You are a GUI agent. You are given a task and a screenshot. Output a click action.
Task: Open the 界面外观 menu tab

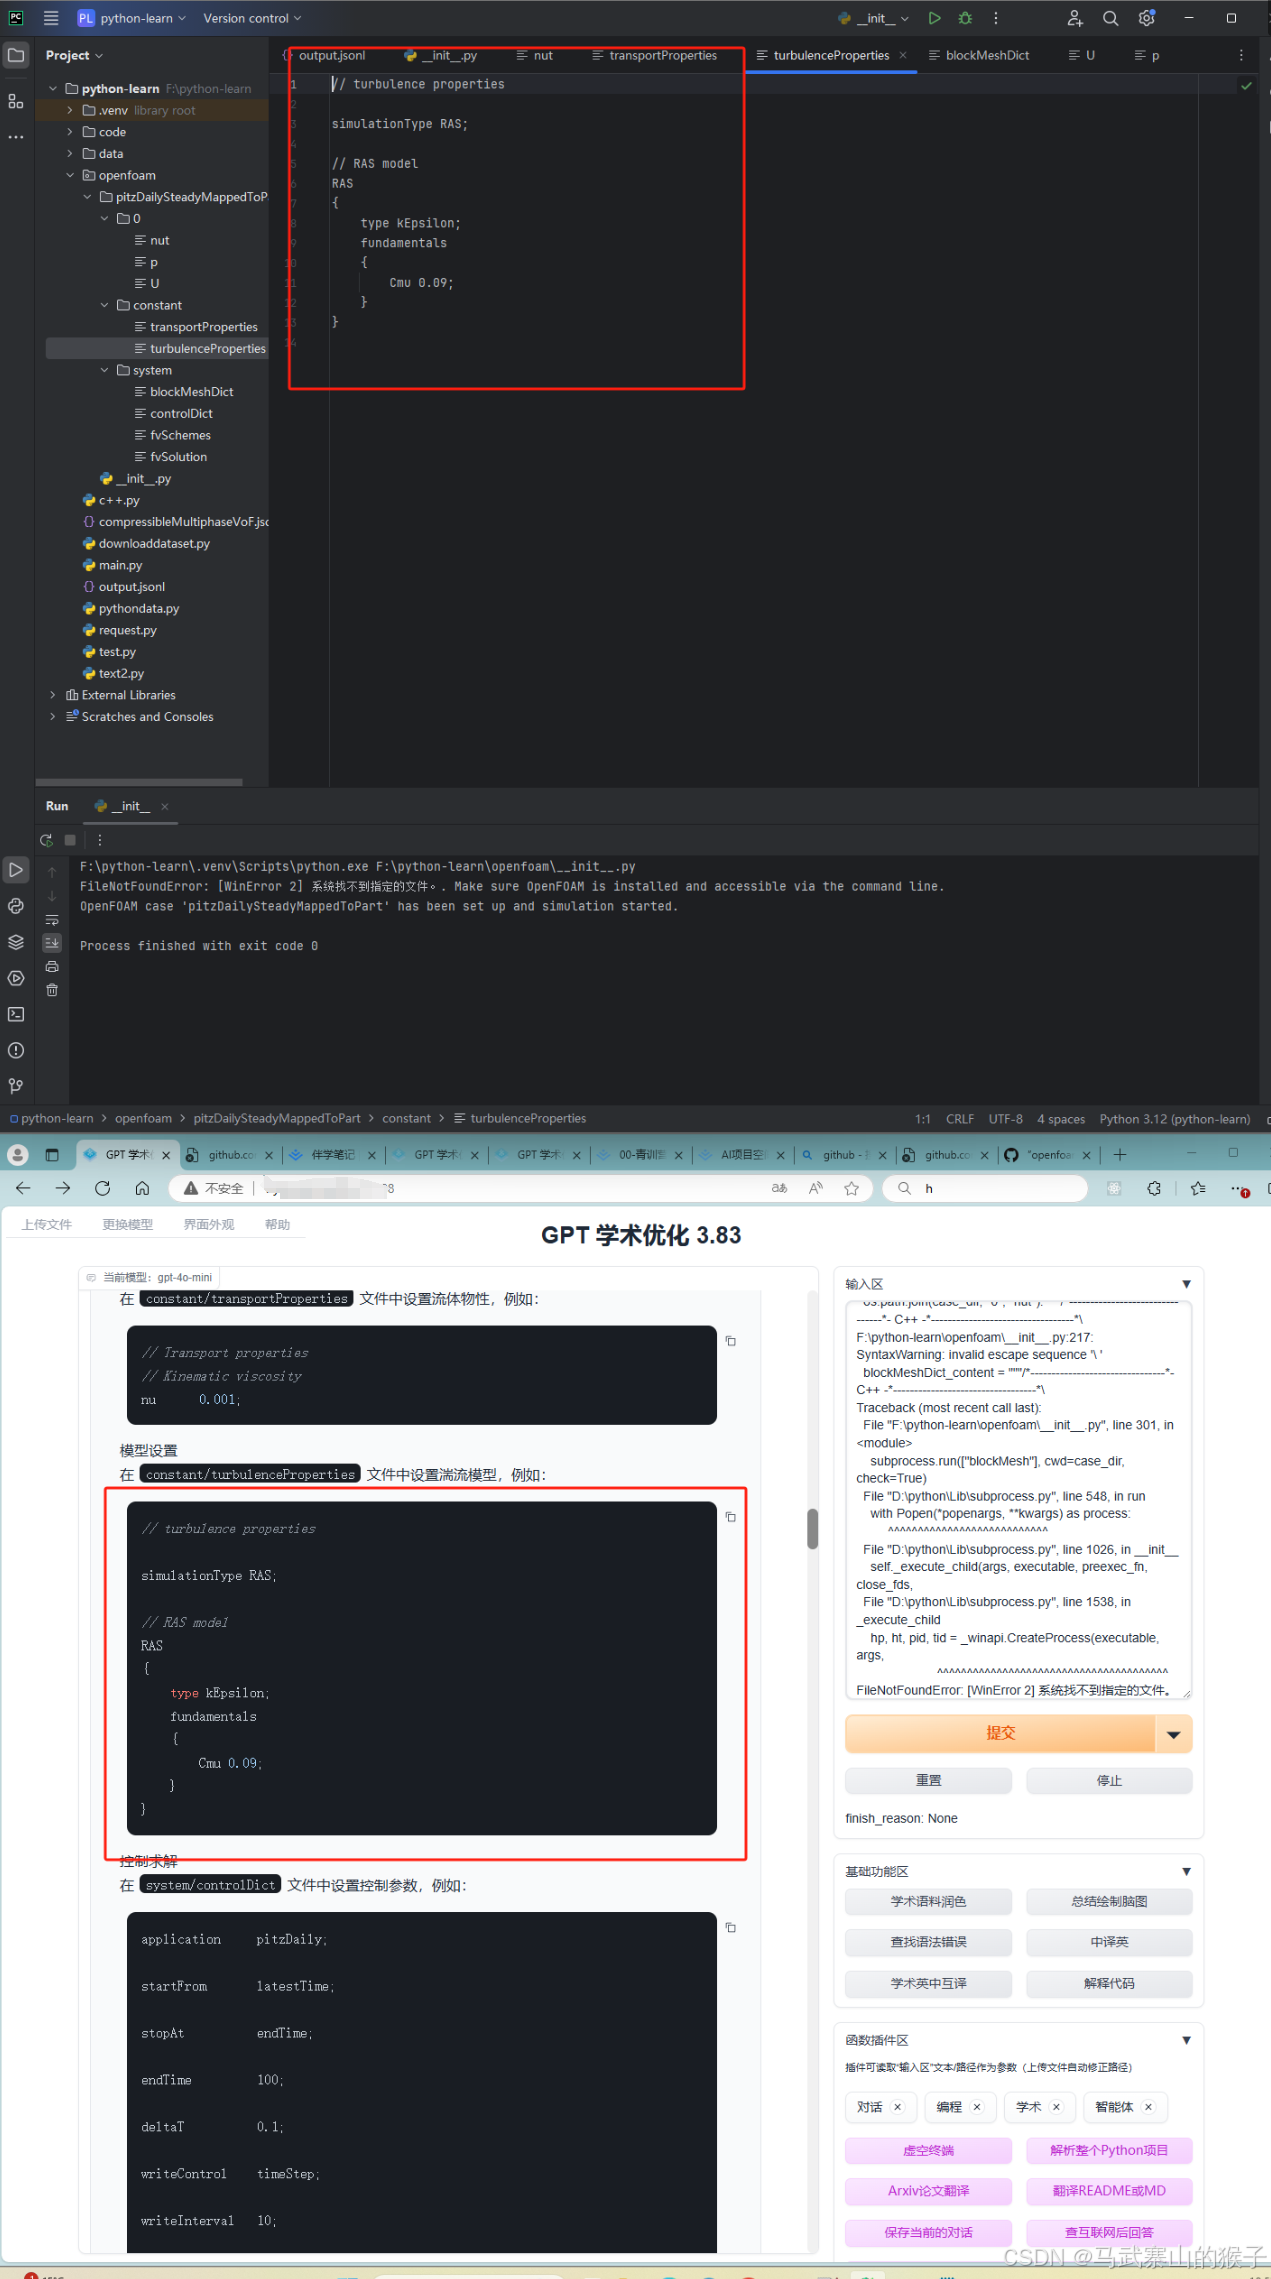(x=209, y=1225)
